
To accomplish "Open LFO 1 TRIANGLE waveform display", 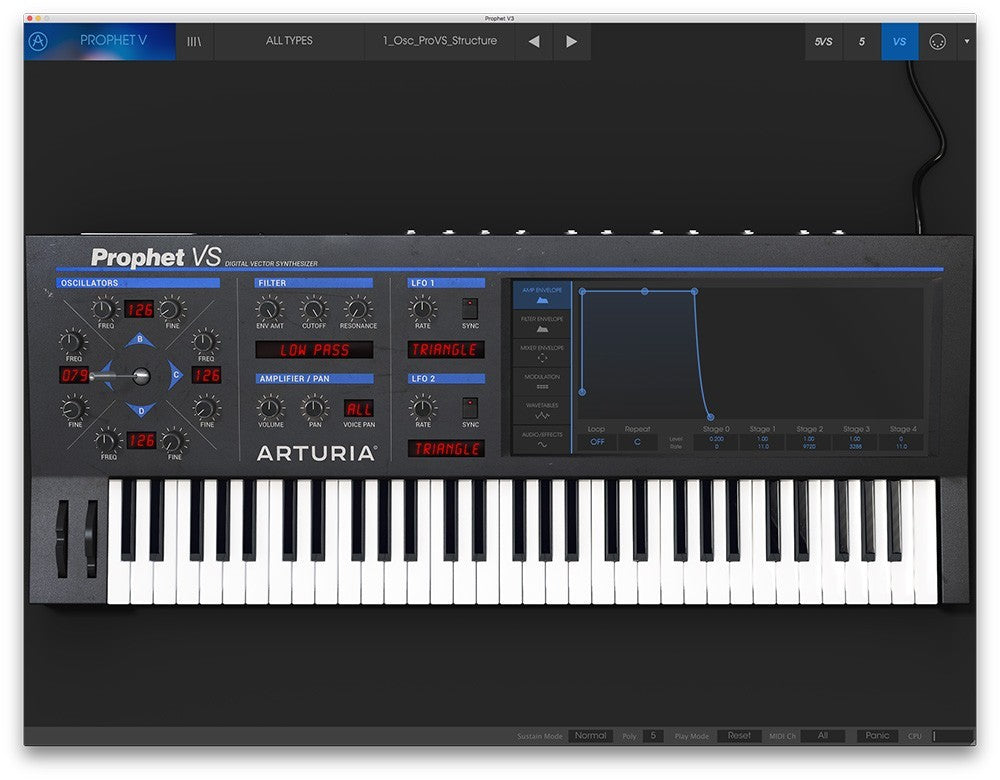I will pyautogui.click(x=446, y=350).
